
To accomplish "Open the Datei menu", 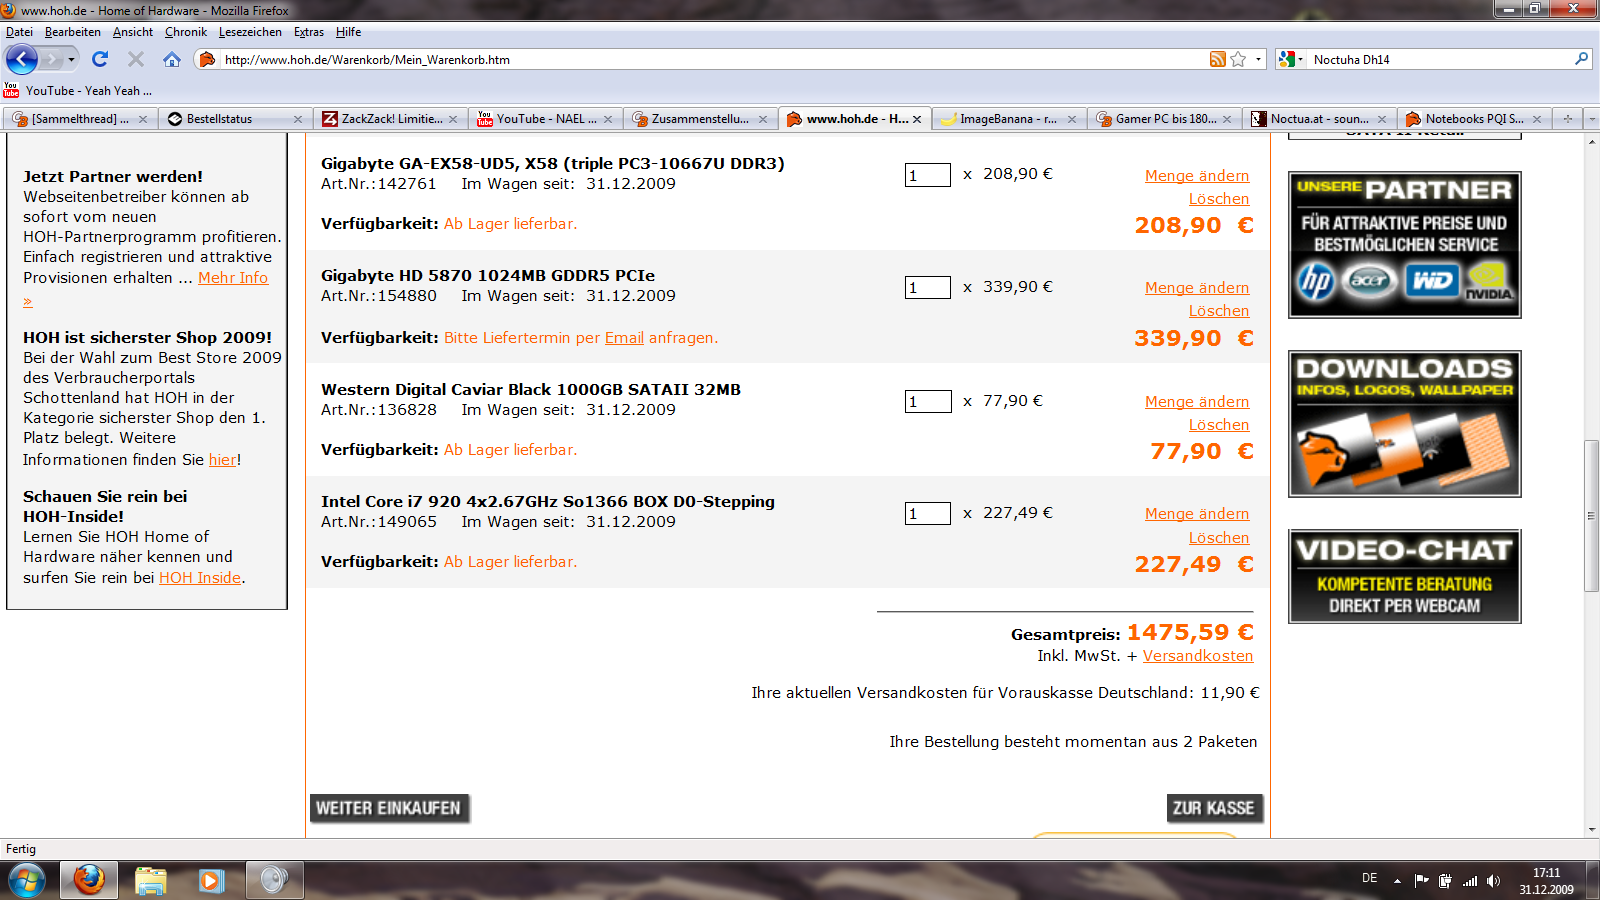I will tap(19, 32).
